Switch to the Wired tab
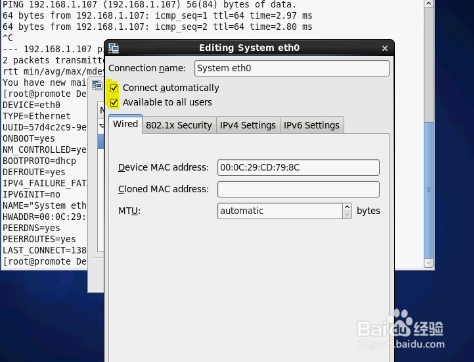 pyautogui.click(x=125, y=124)
